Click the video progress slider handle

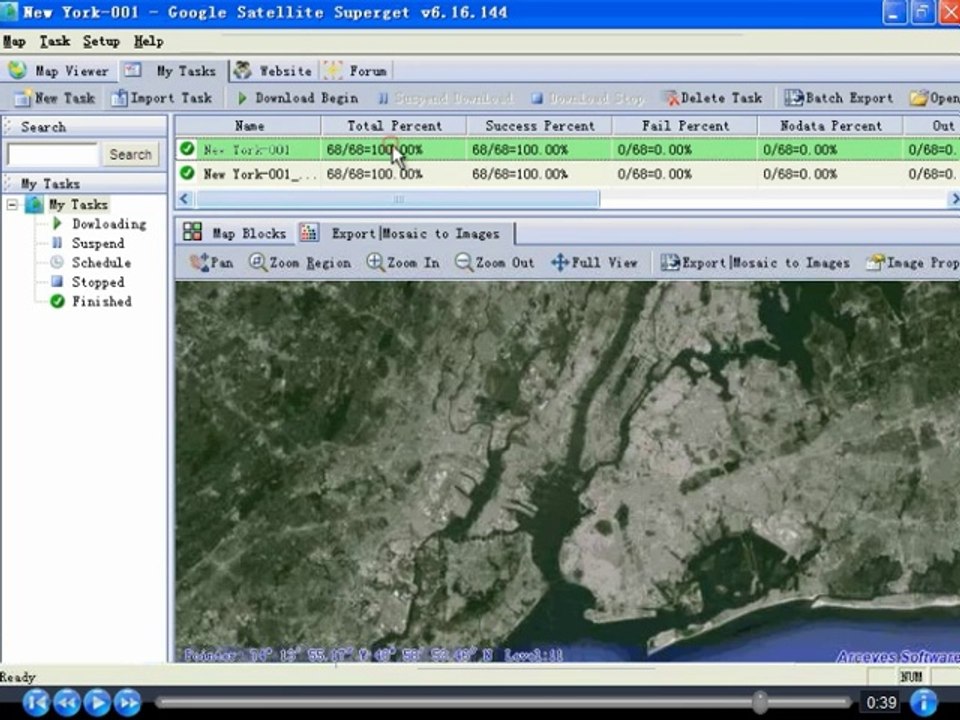(760, 702)
